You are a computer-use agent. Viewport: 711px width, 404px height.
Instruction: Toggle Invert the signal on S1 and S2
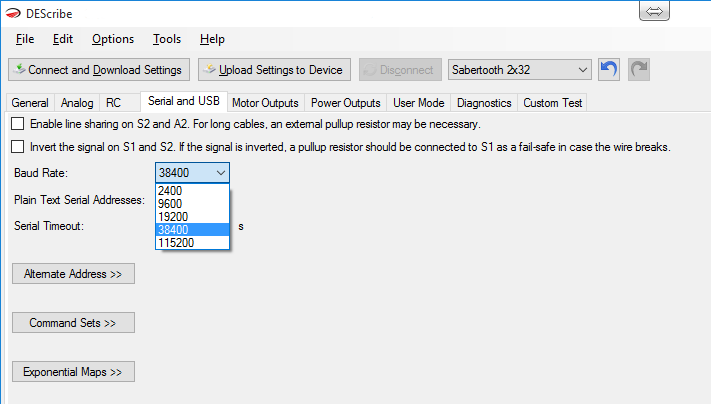tap(18, 147)
